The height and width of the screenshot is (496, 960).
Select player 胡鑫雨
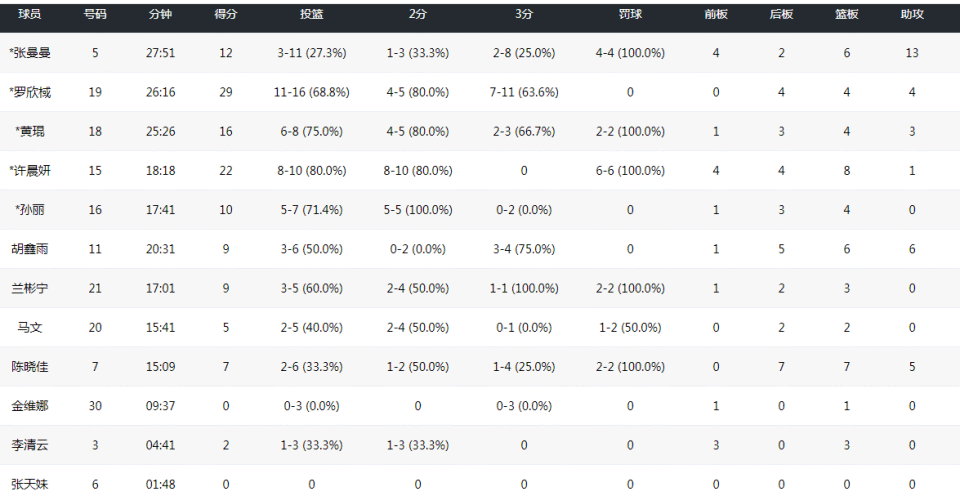[x=29, y=249]
